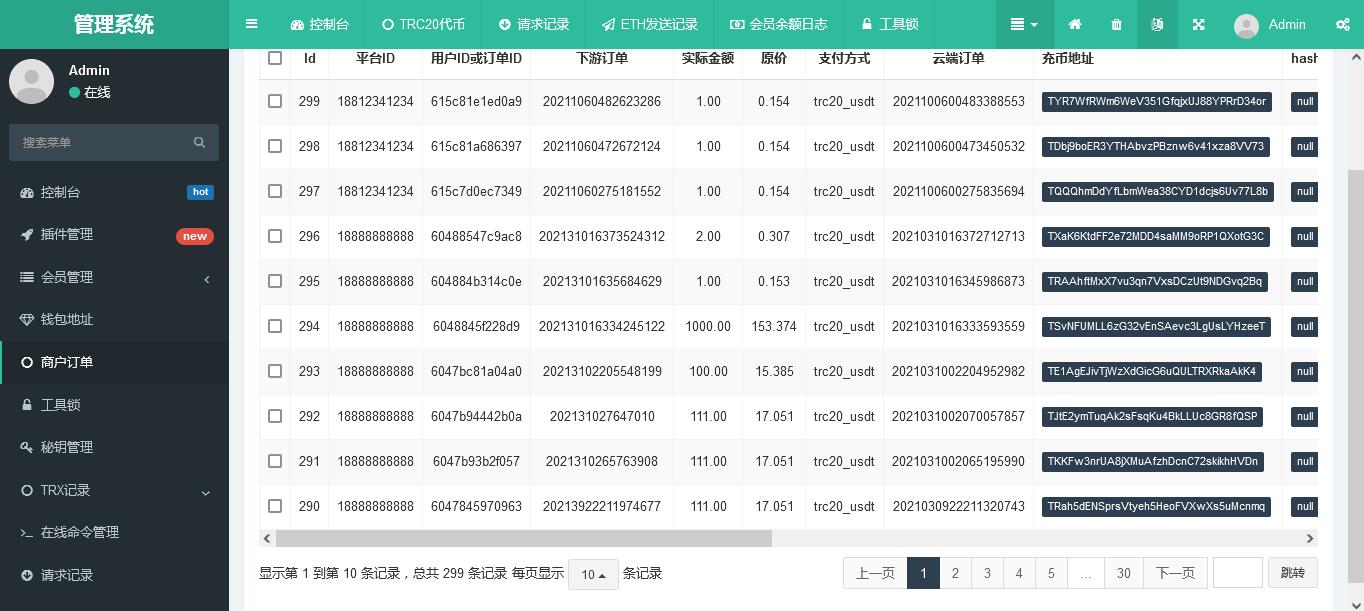Open 会员余额日志 from the top navbar

(737, 23)
